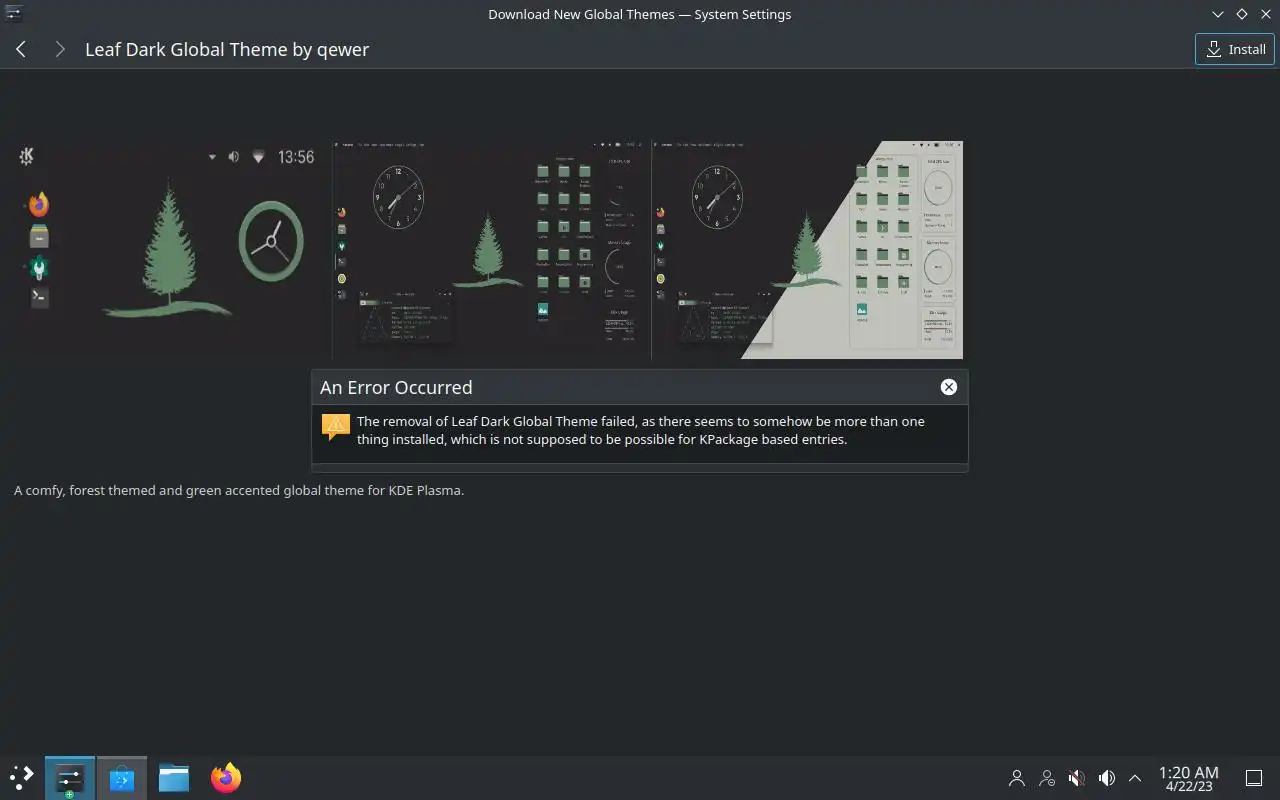Launch Discover software center from taskbar
Screen dimensions: 1280x800
(122, 778)
